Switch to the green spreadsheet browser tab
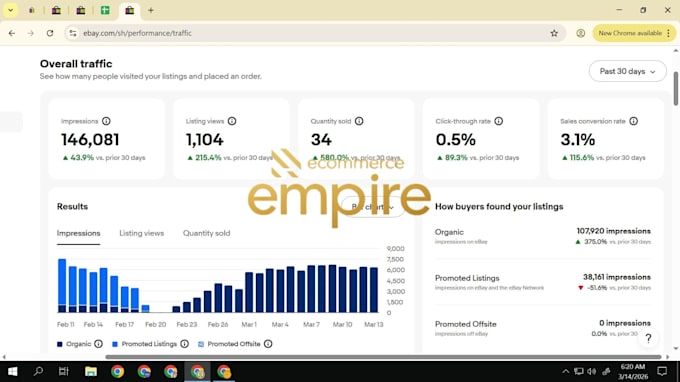680x382 pixels. [x=105, y=10]
